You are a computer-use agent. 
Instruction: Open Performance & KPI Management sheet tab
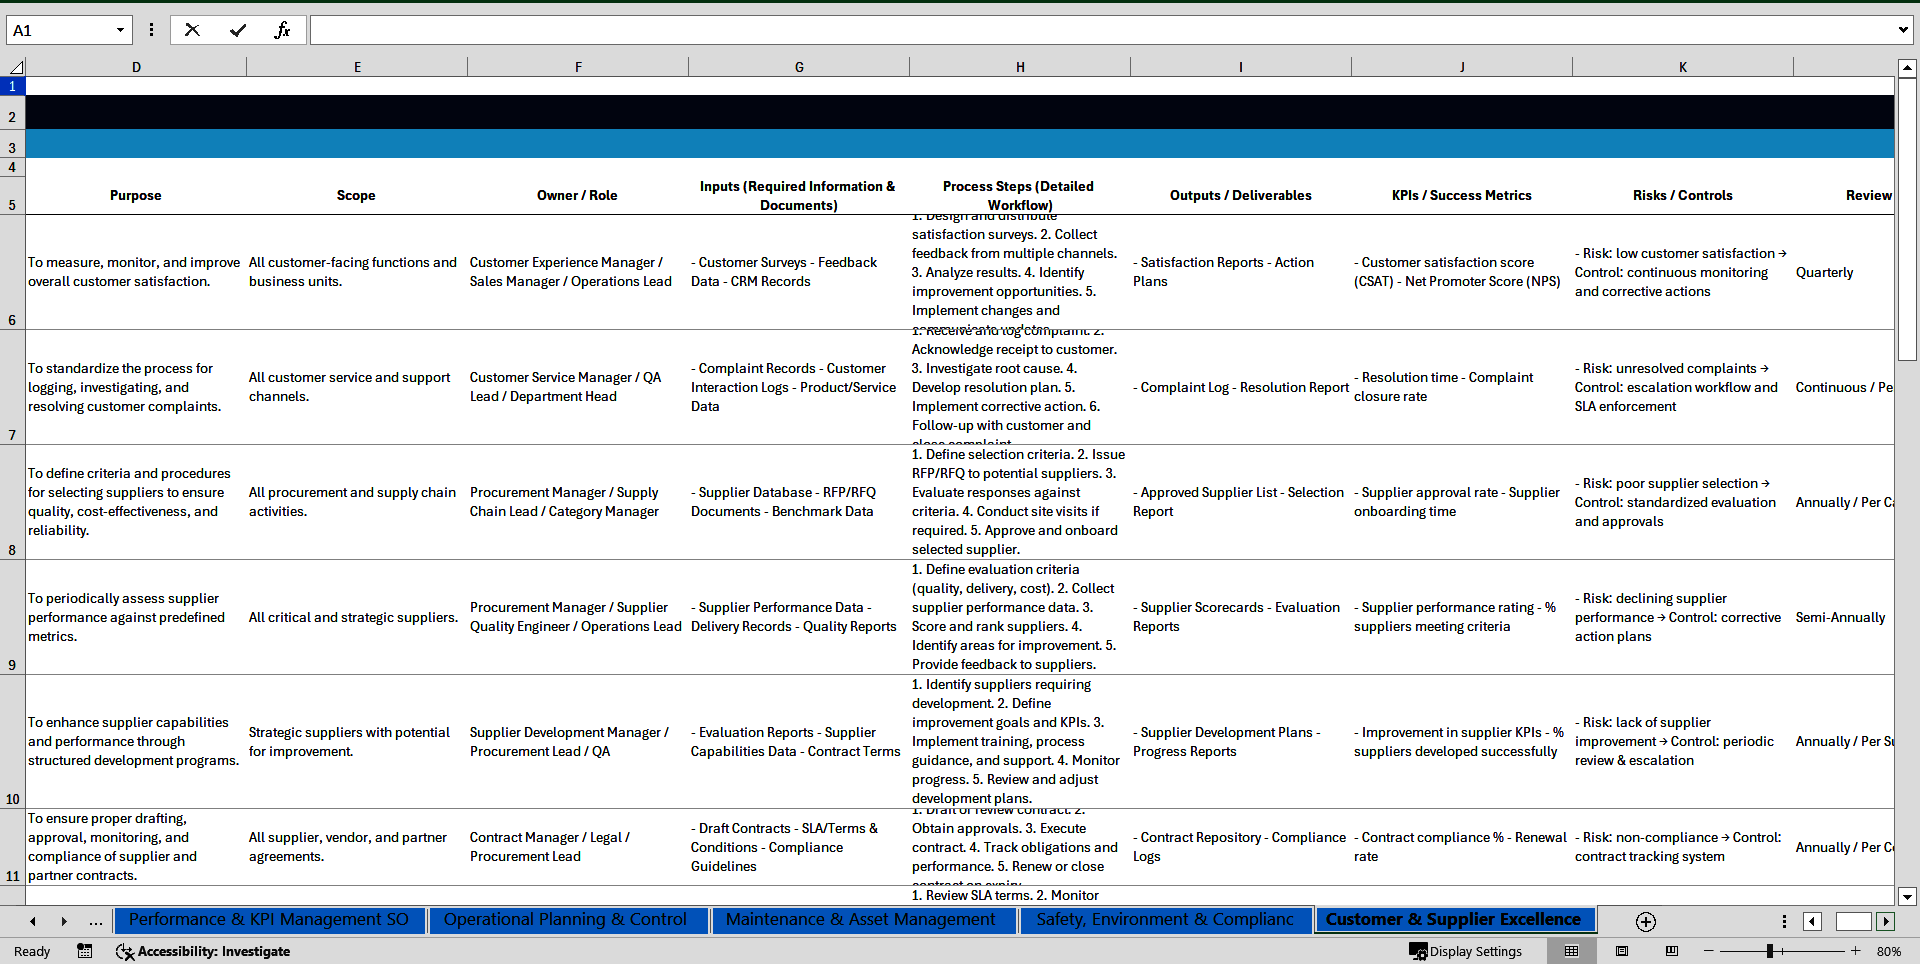pos(268,920)
